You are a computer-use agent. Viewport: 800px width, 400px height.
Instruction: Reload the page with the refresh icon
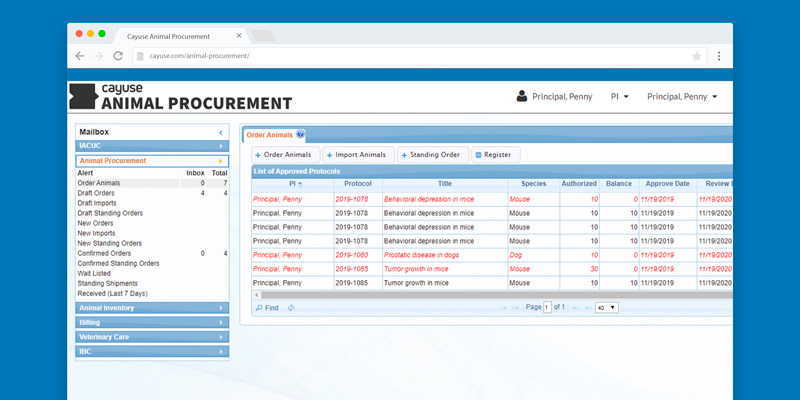click(x=118, y=56)
